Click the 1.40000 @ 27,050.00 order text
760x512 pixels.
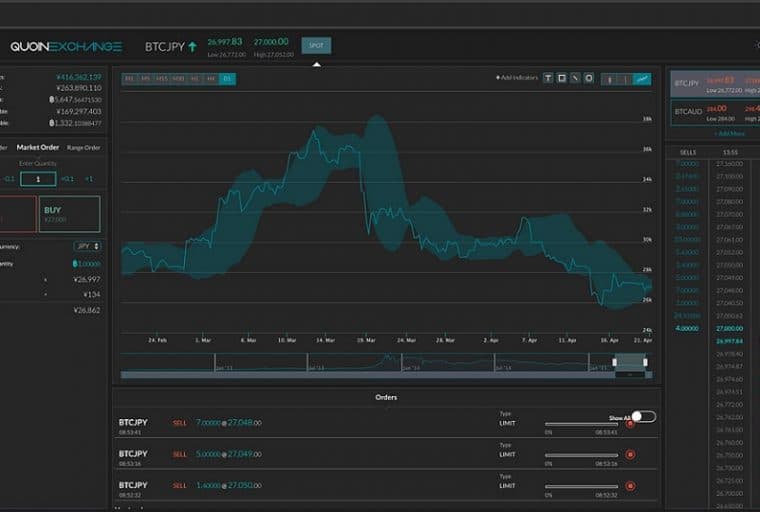(x=228, y=485)
